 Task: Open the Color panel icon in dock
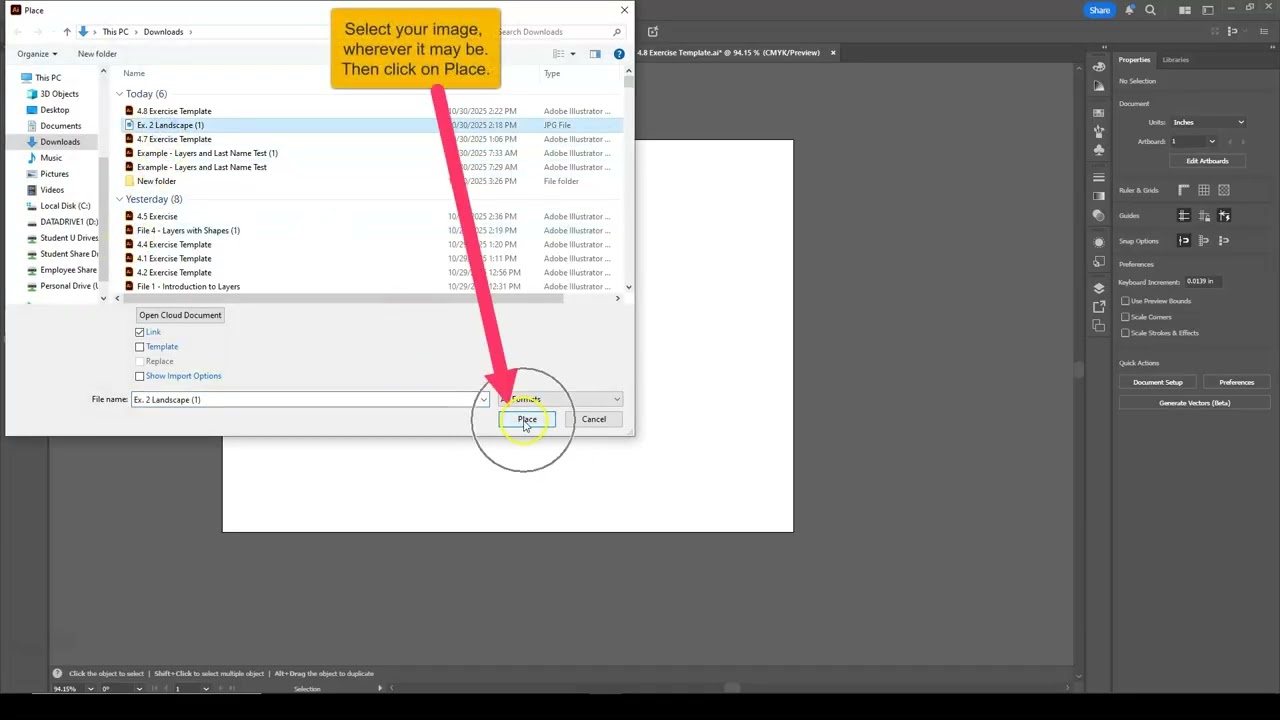click(x=1099, y=67)
